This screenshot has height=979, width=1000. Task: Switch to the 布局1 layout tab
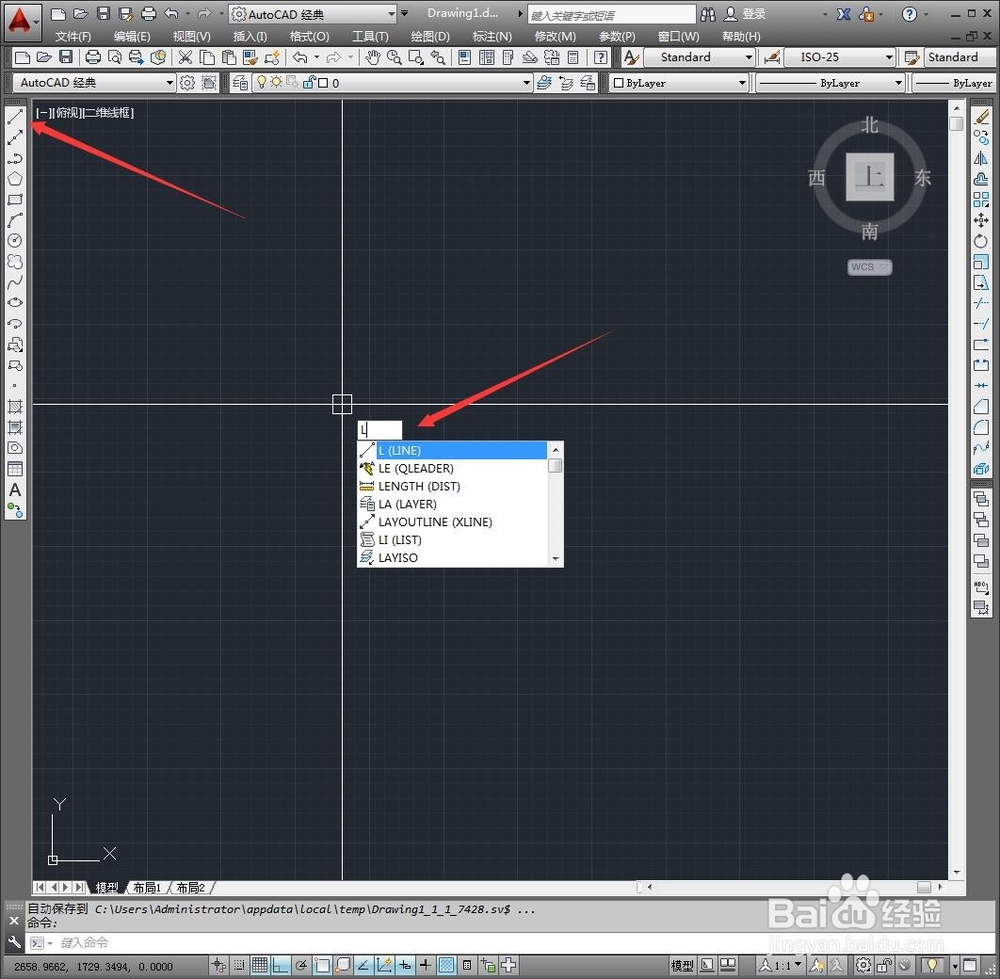click(147, 887)
